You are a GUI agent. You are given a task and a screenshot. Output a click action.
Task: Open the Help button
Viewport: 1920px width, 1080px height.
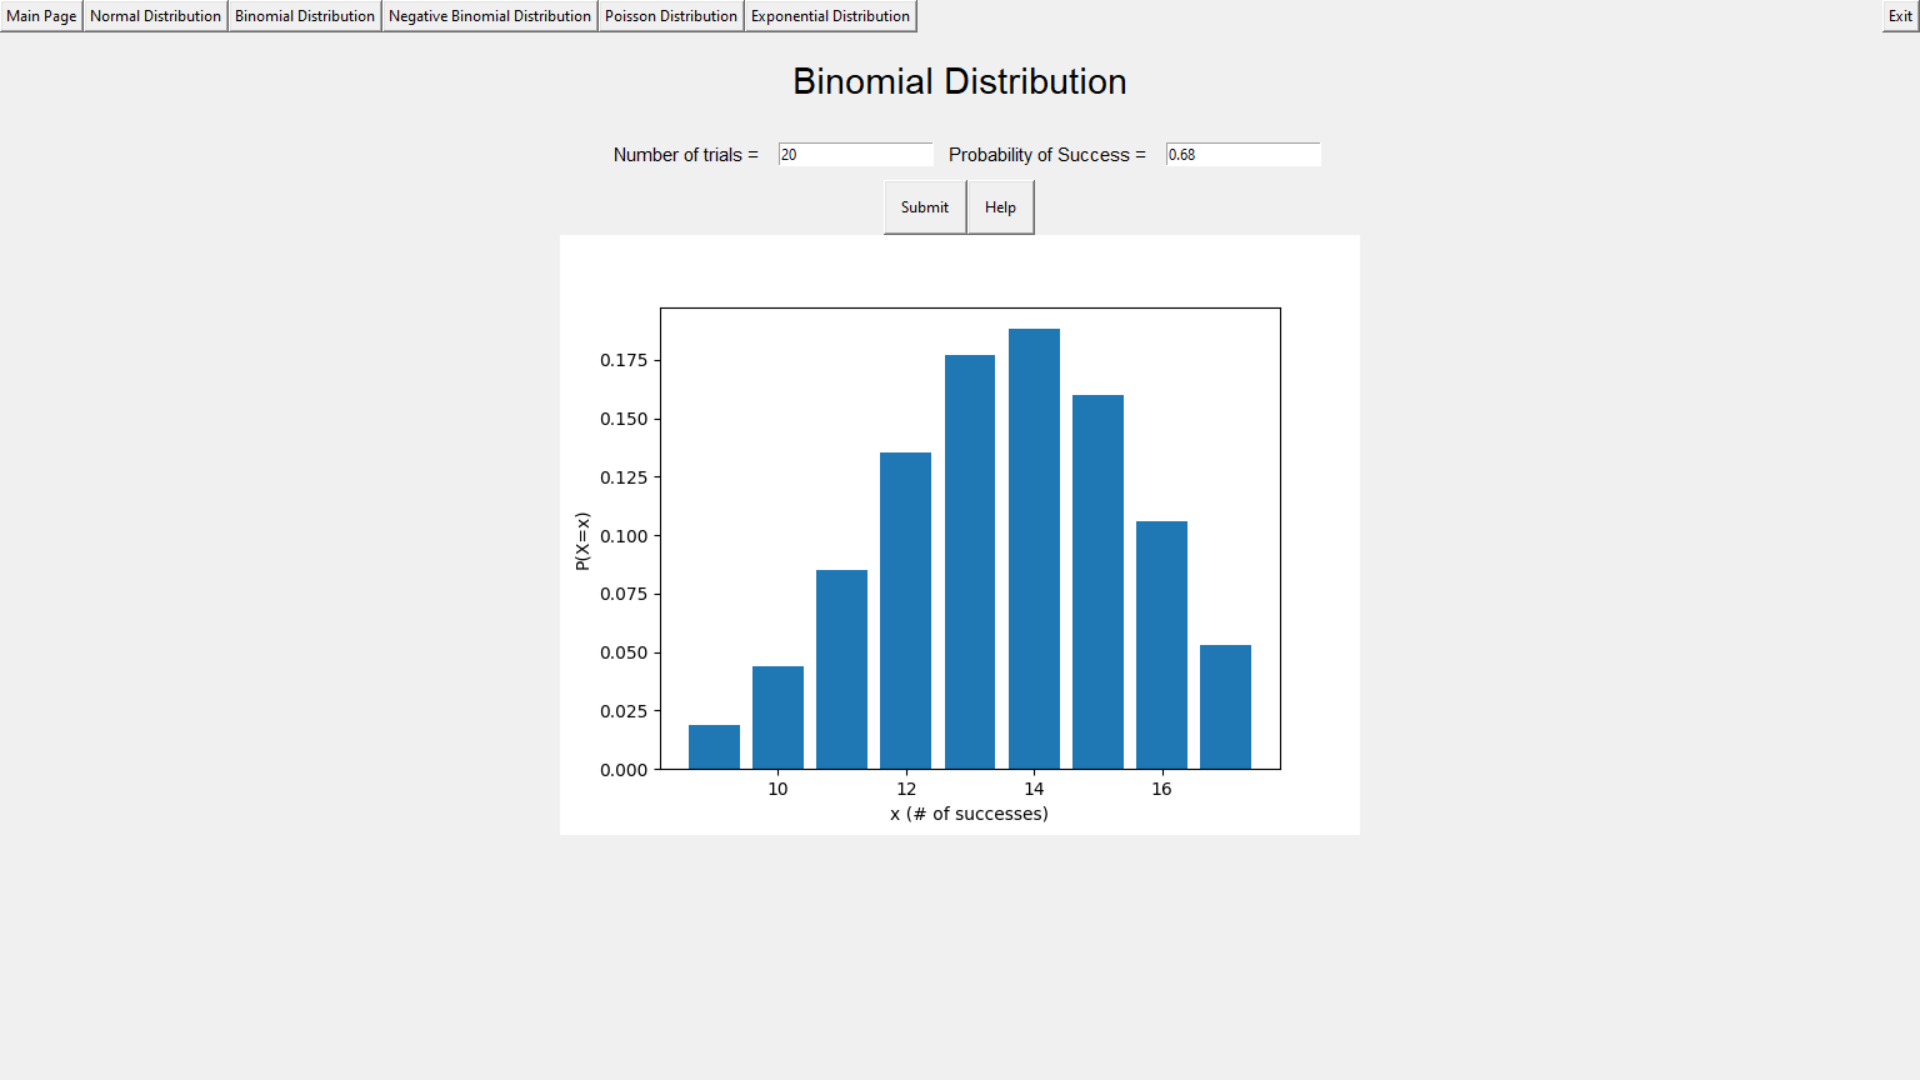click(1000, 207)
